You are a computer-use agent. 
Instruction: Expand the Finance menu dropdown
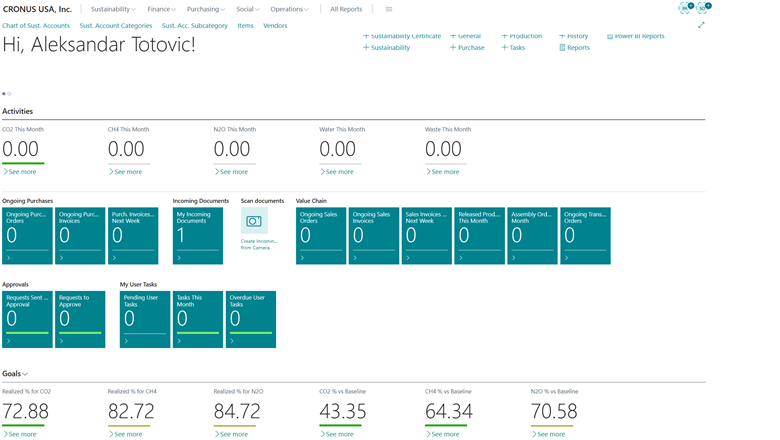pos(161,9)
